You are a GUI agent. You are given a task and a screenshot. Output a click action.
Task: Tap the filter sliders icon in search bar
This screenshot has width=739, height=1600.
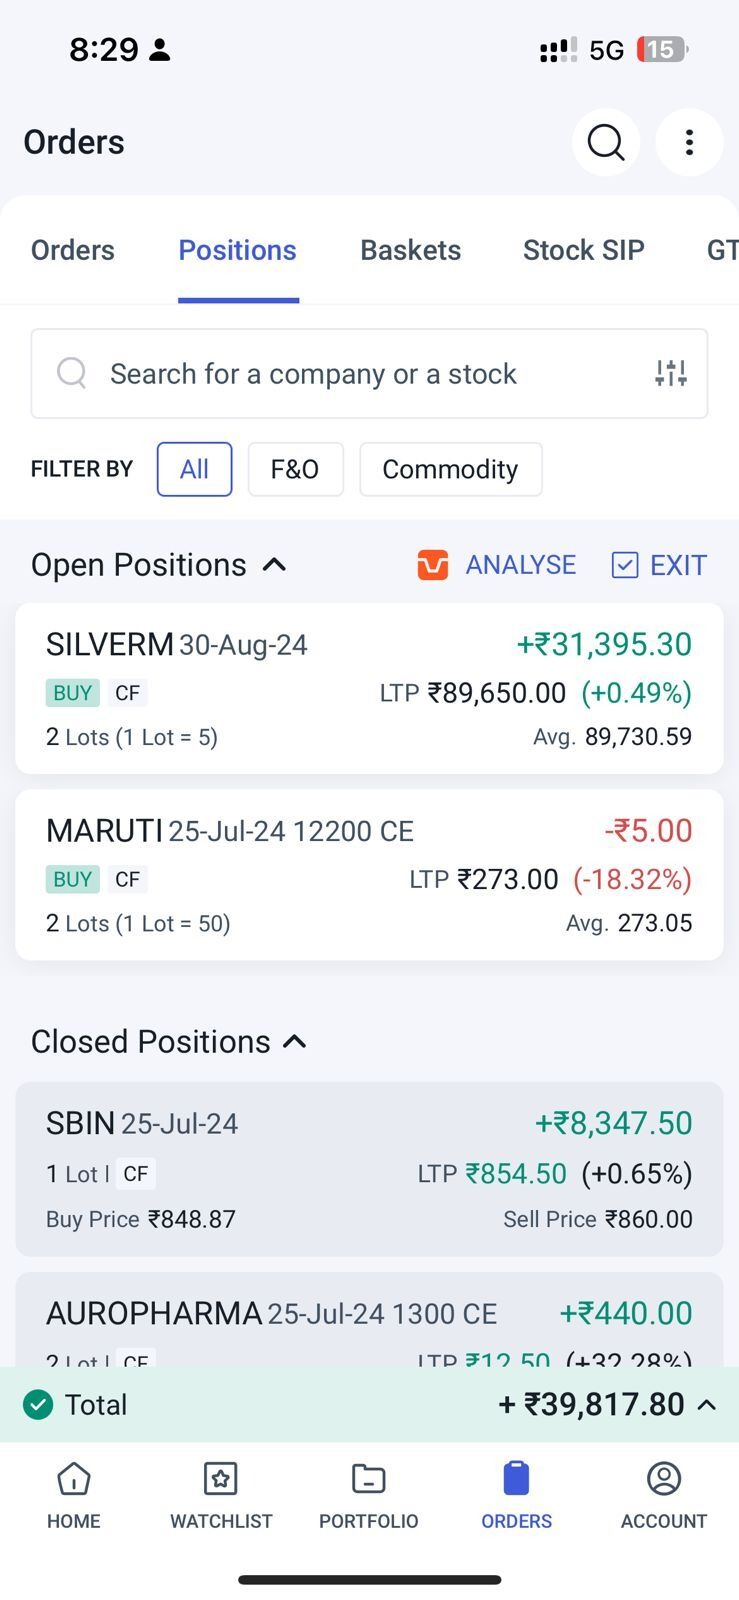coord(671,373)
